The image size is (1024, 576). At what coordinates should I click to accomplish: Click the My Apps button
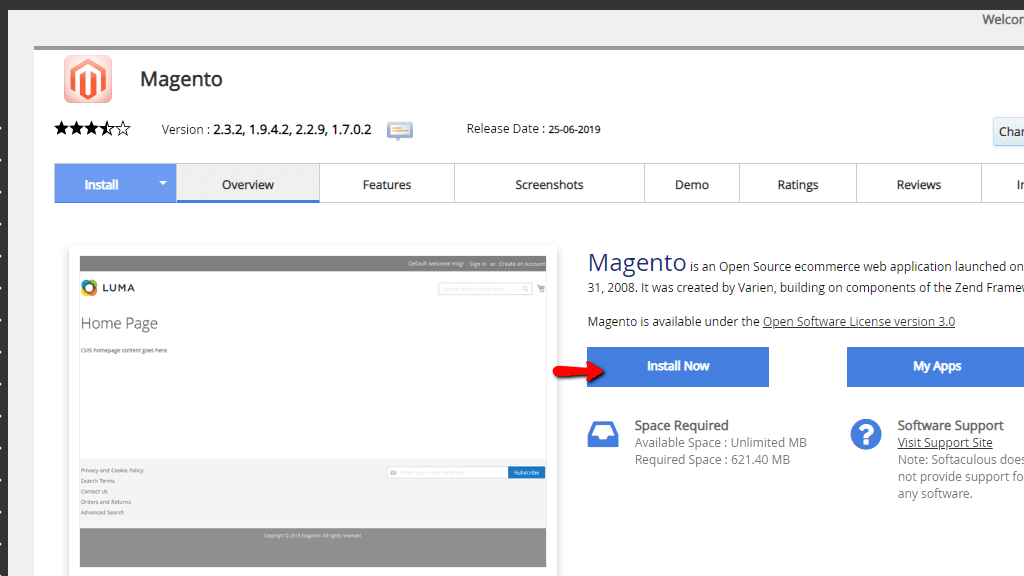point(936,366)
